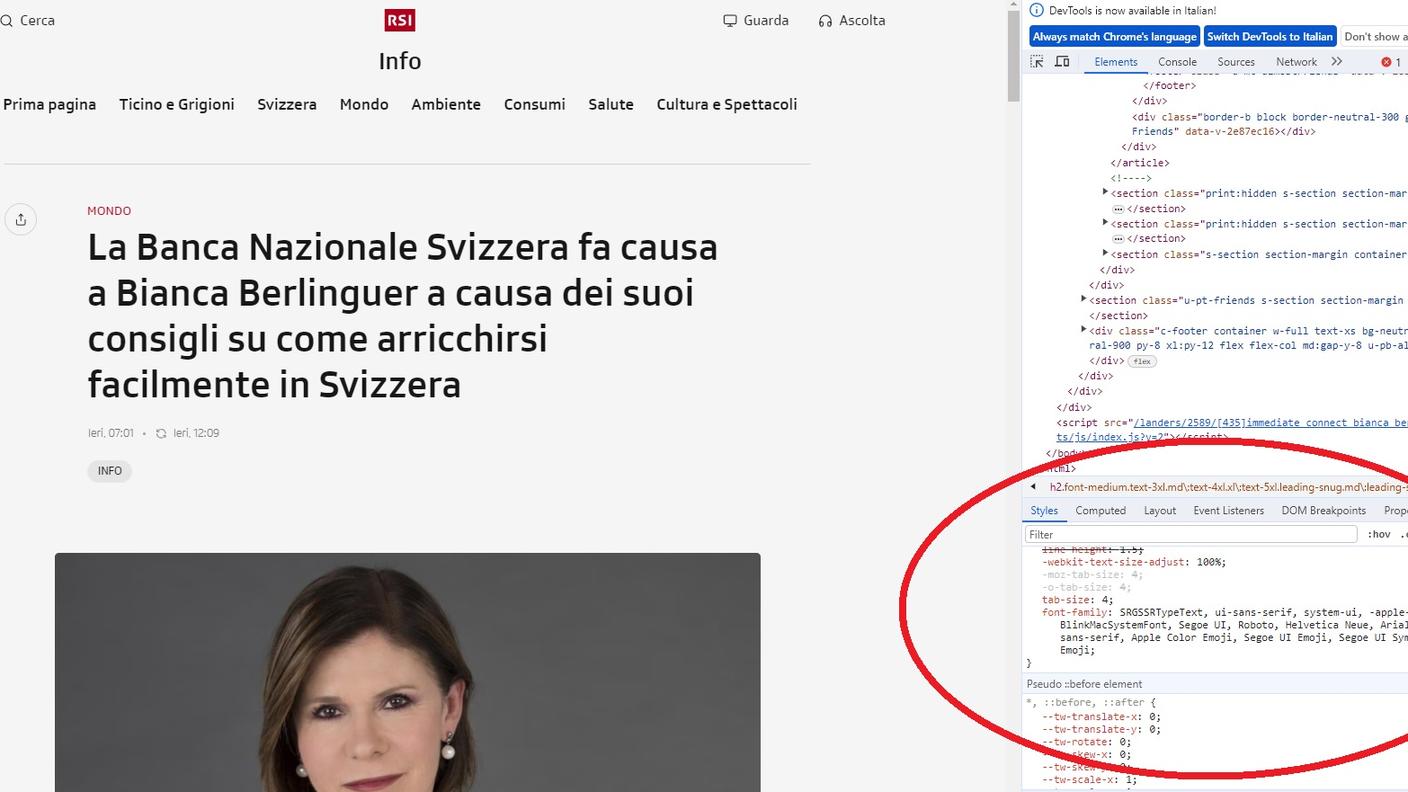The width and height of the screenshot is (1408, 792).
Task: Expand the second print:hidden section node
Action: pos(1105,223)
